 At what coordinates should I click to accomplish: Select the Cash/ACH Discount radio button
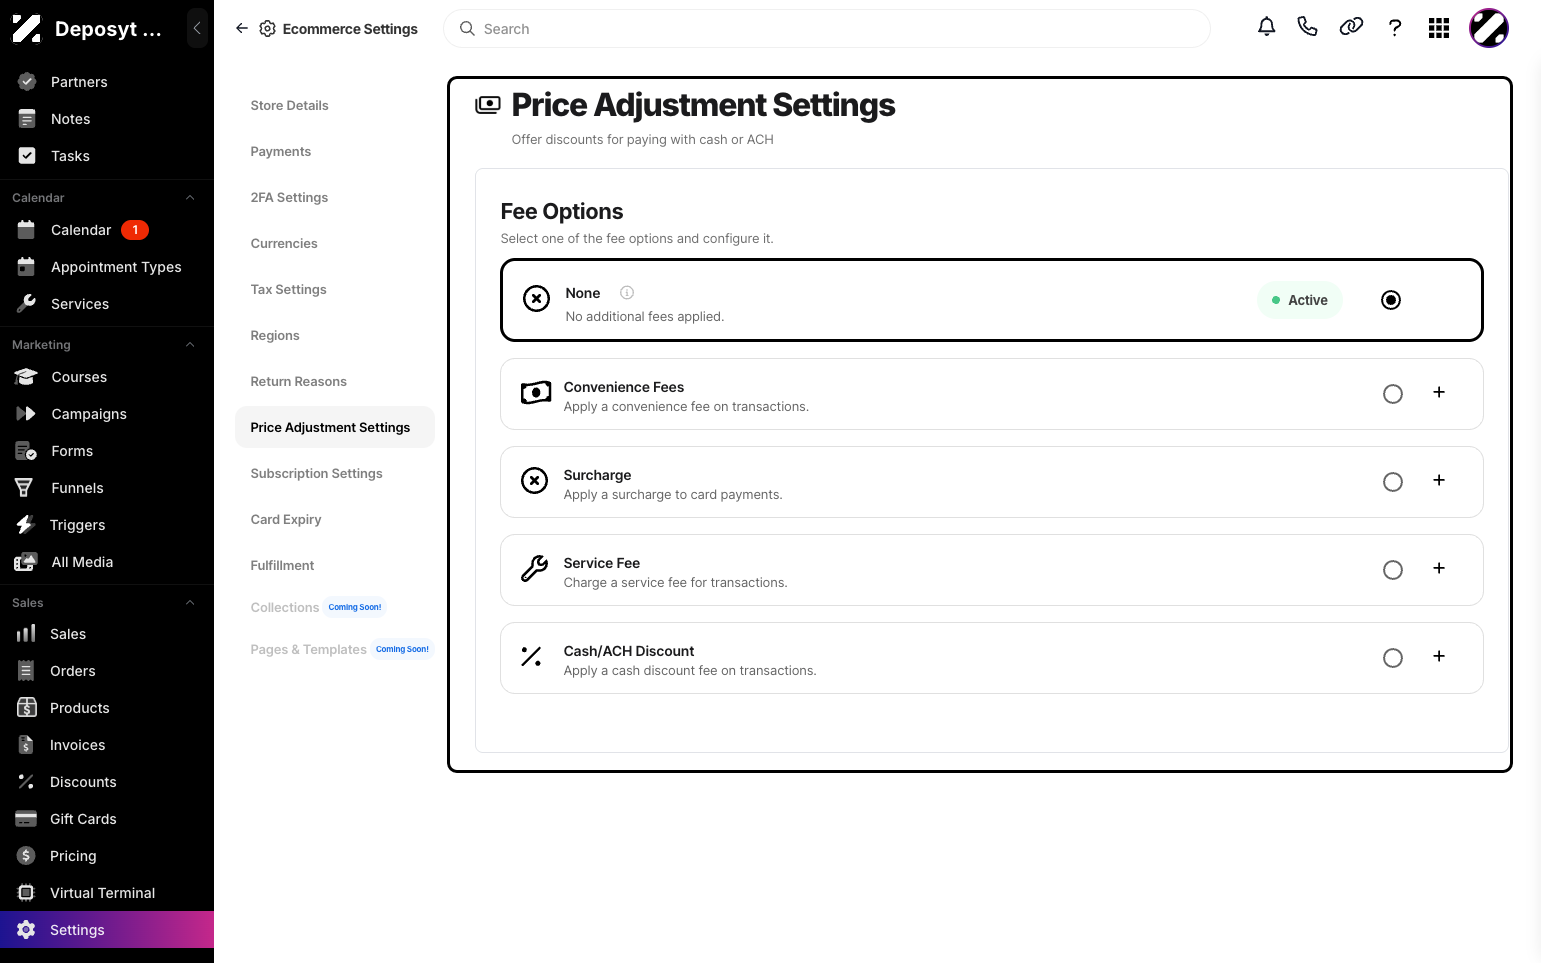[1393, 658]
